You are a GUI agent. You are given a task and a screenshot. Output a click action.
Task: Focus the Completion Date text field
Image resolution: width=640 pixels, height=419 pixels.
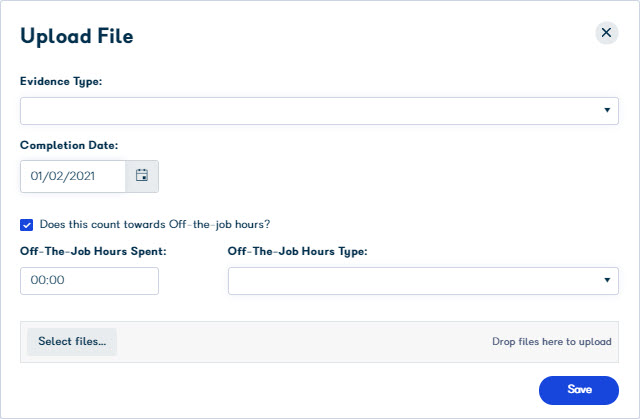tap(73, 176)
